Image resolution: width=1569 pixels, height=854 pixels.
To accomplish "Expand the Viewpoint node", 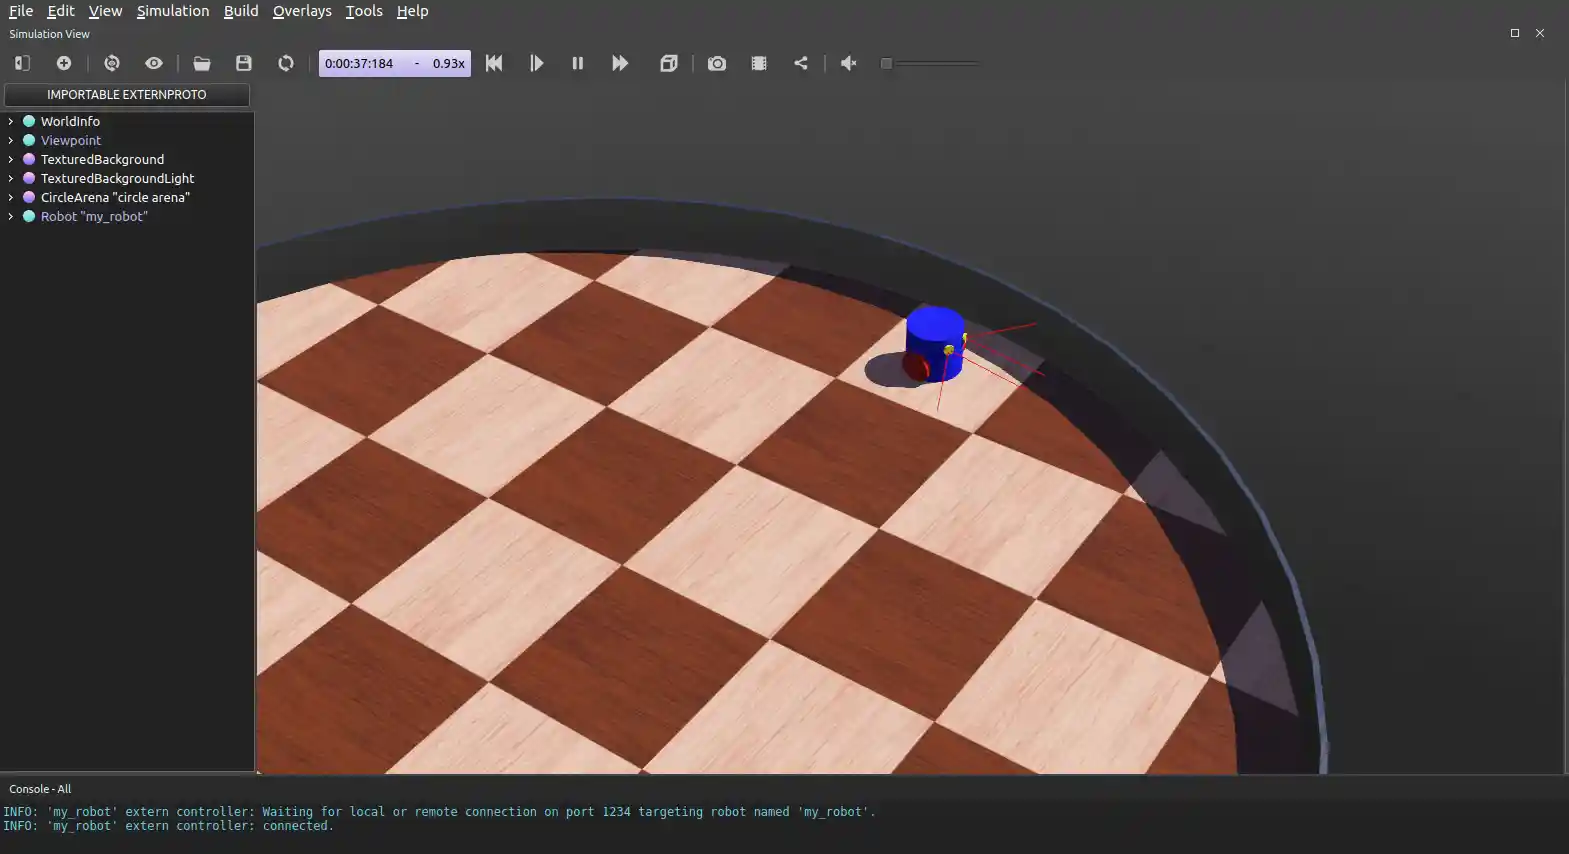I will (11, 140).
